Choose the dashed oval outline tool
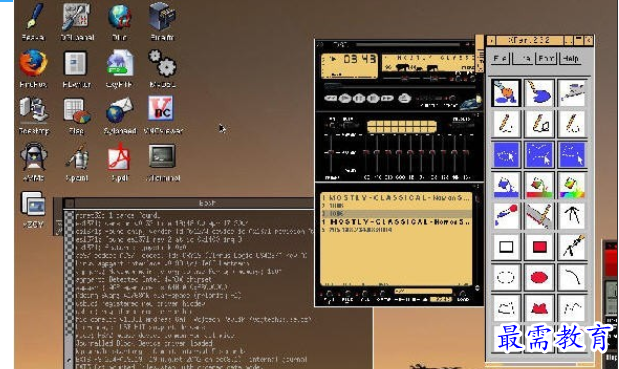 [x=506, y=278]
